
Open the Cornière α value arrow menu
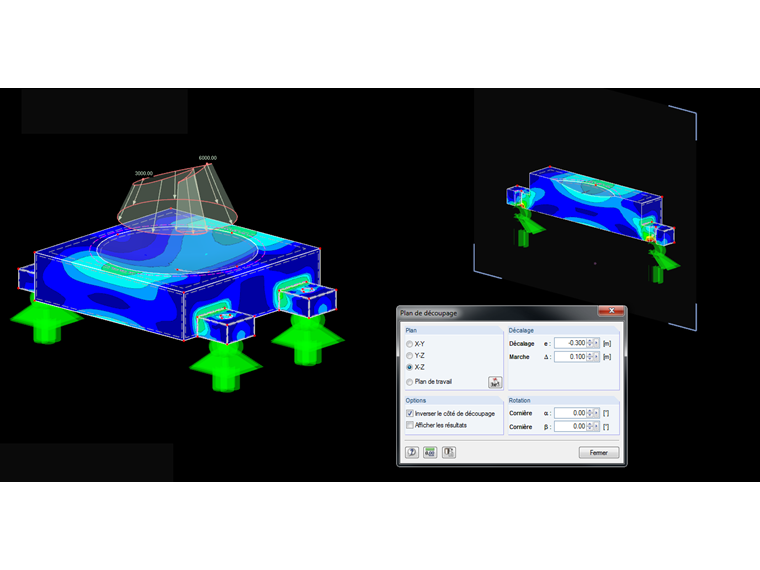(x=596, y=413)
